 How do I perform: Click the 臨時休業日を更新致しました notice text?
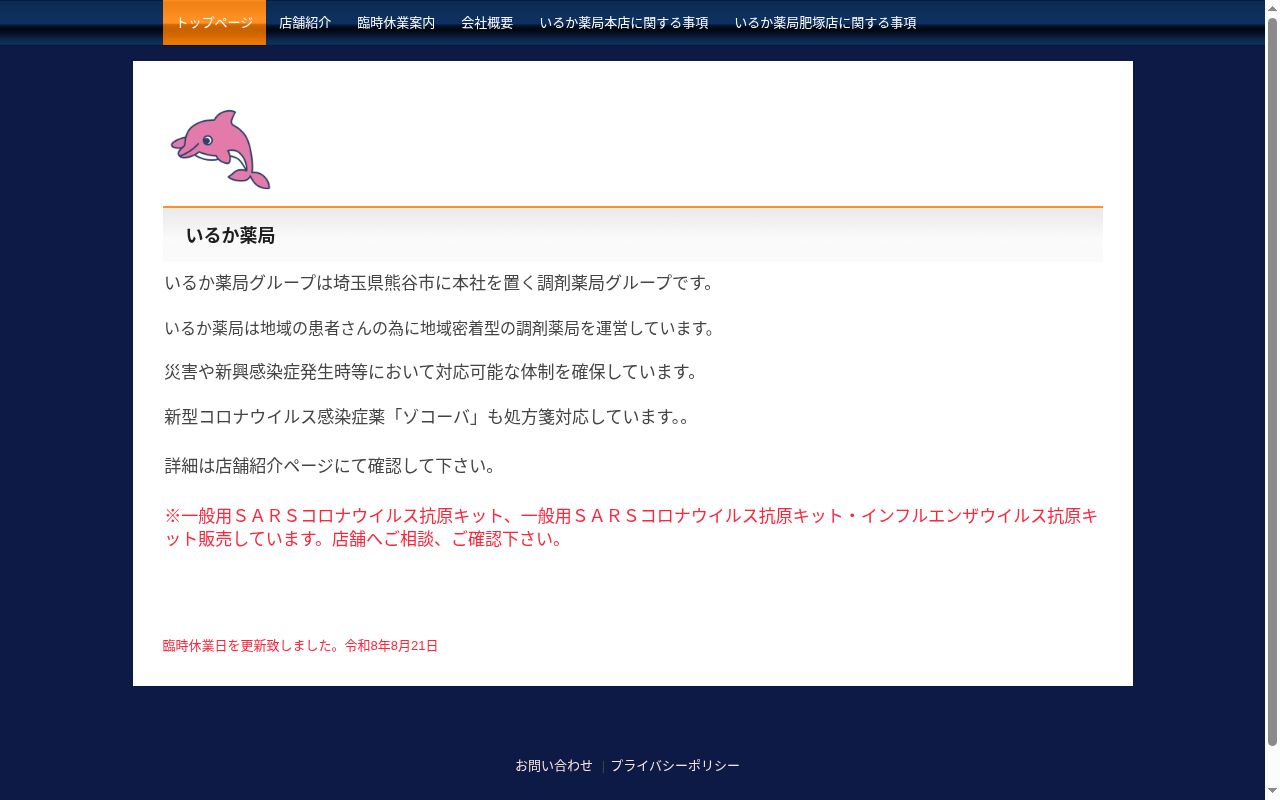click(300, 646)
